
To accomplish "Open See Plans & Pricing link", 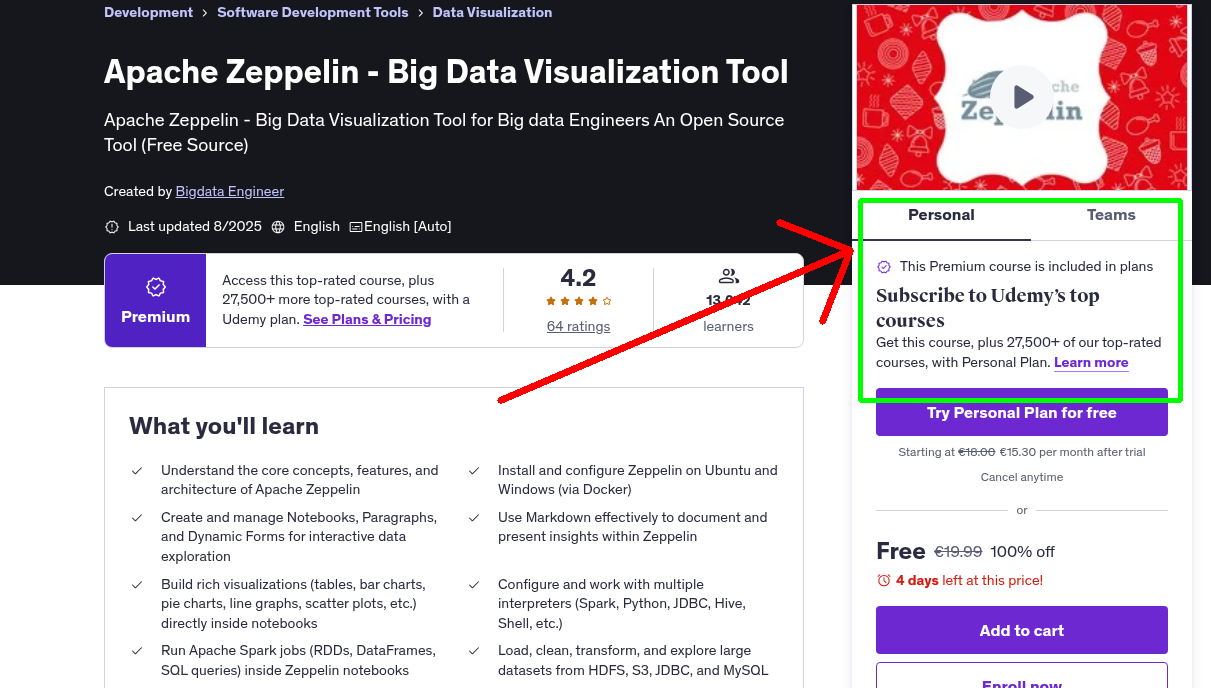I will pos(367,319).
